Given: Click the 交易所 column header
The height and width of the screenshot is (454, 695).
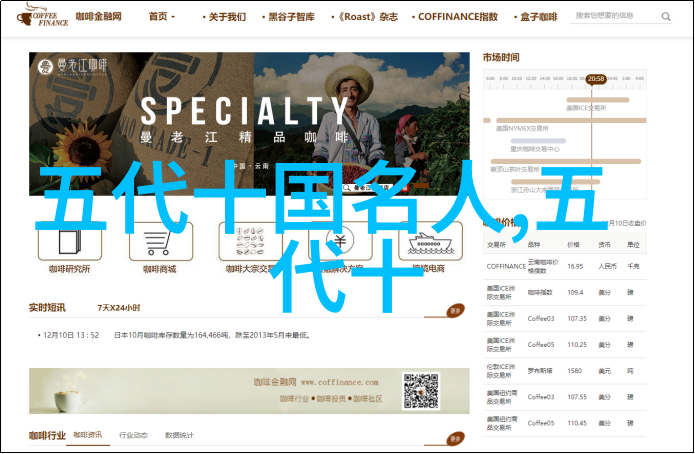Looking at the screenshot, I should (x=496, y=245).
